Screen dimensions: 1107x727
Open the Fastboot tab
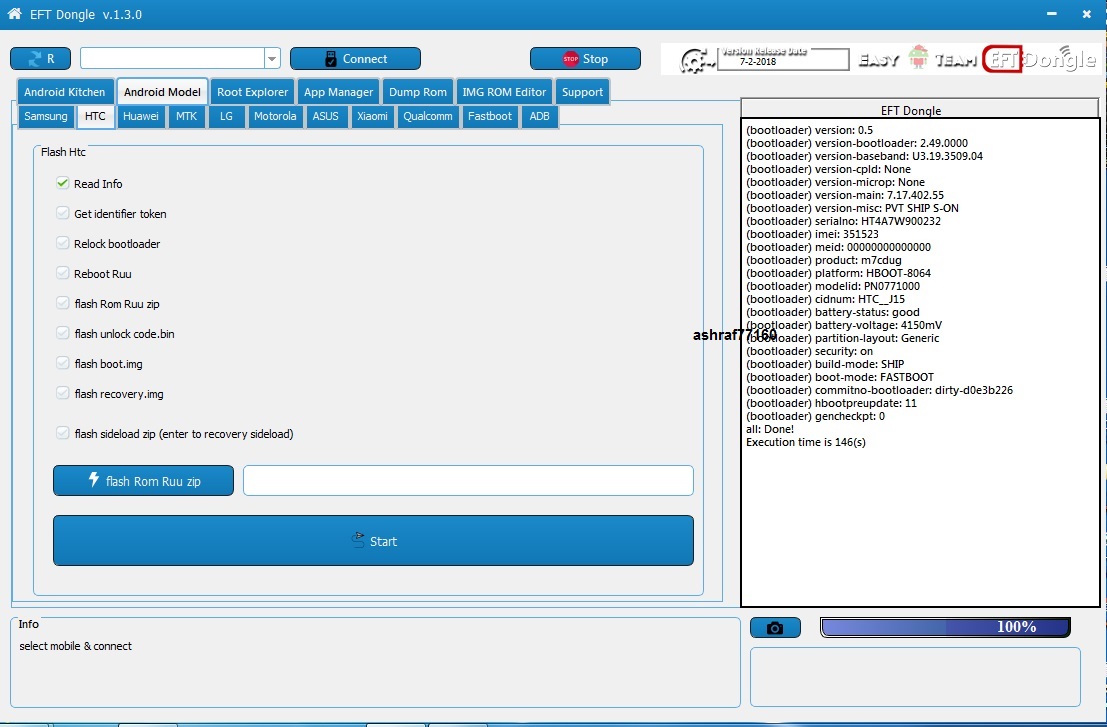(490, 116)
